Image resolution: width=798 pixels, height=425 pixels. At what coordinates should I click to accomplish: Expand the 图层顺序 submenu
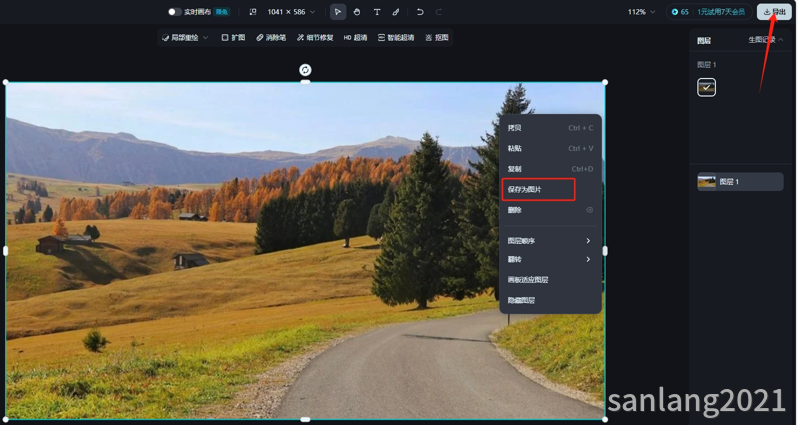(x=549, y=241)
